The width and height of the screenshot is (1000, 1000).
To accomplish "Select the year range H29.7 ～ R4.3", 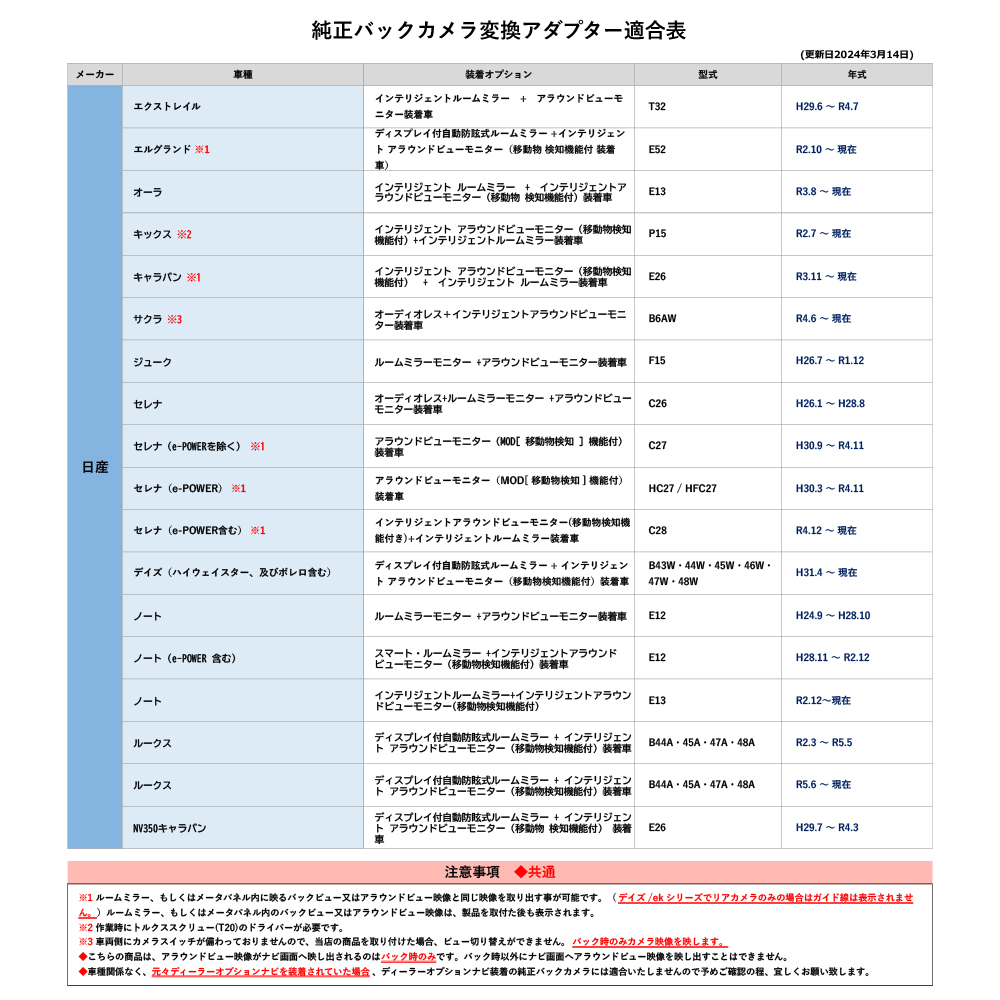I will click(x=827, y=827).
